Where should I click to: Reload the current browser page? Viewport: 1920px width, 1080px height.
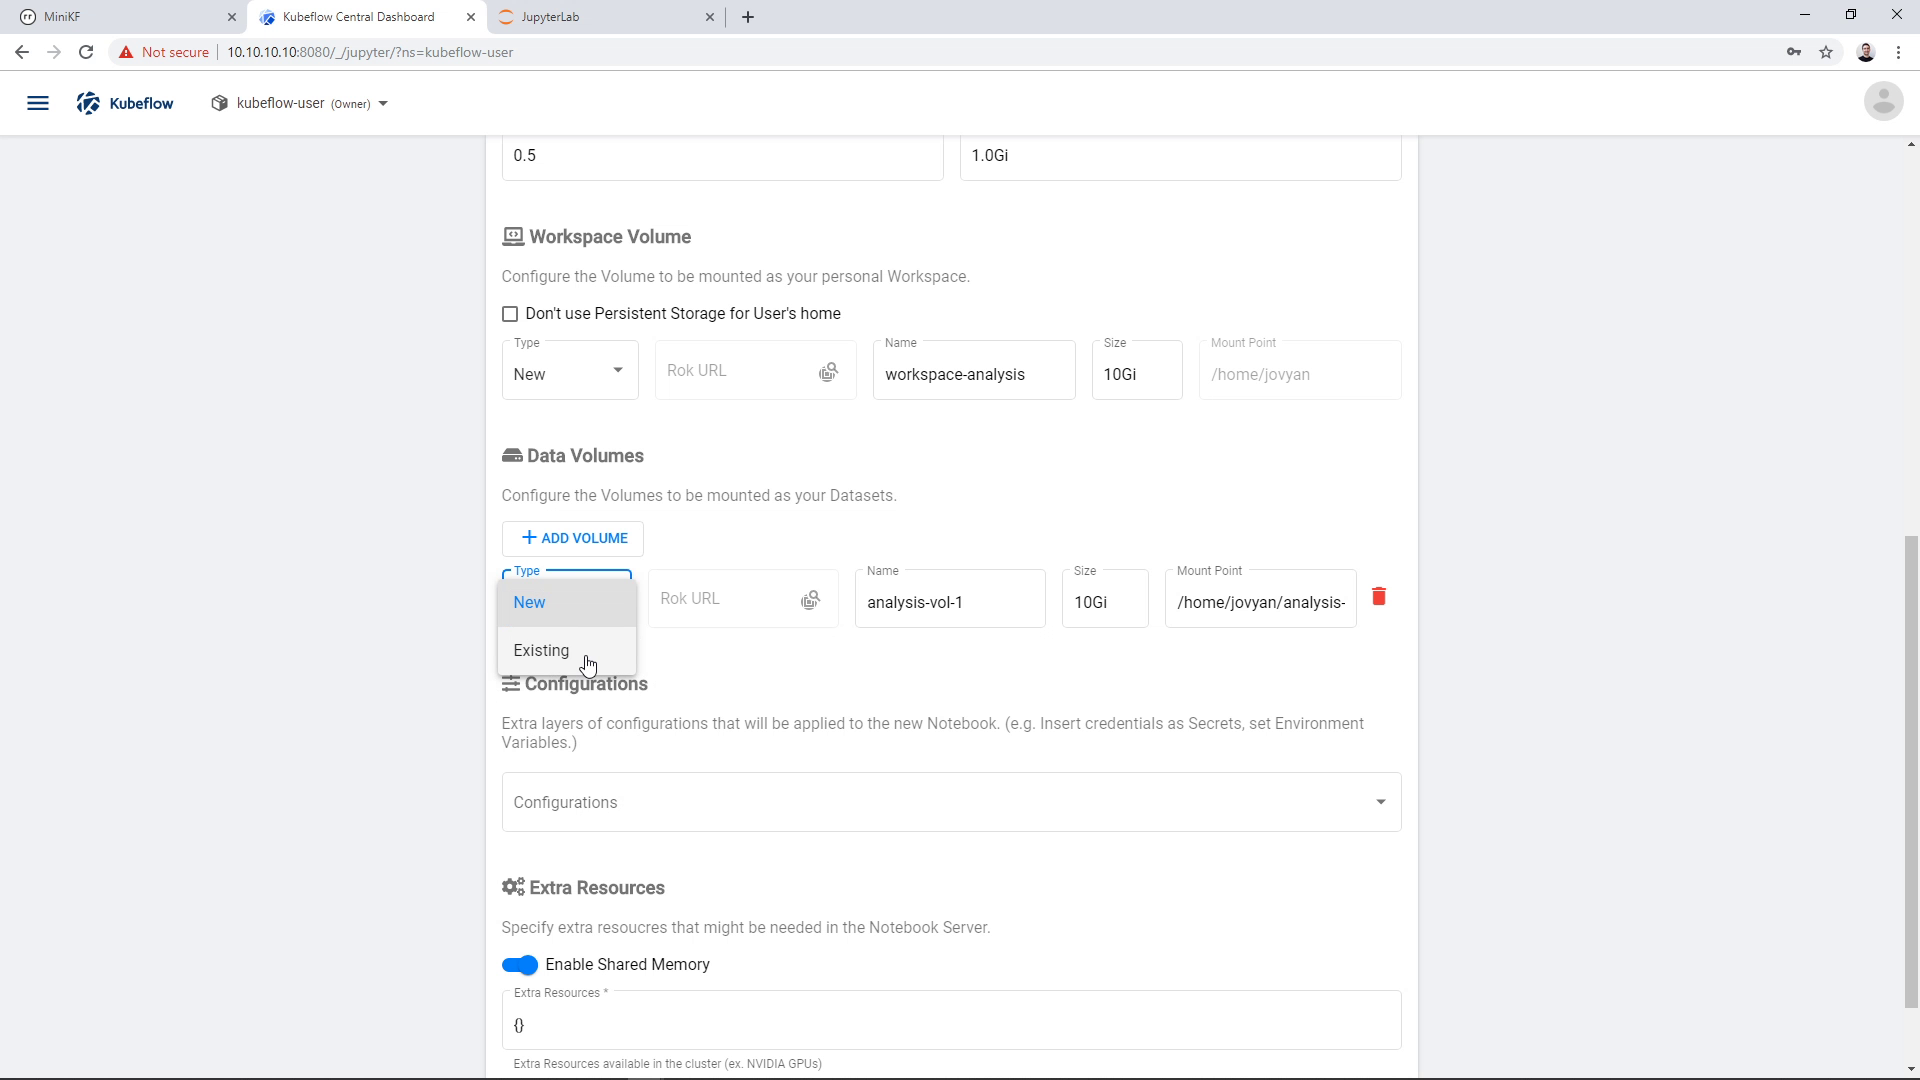[86, 52]
